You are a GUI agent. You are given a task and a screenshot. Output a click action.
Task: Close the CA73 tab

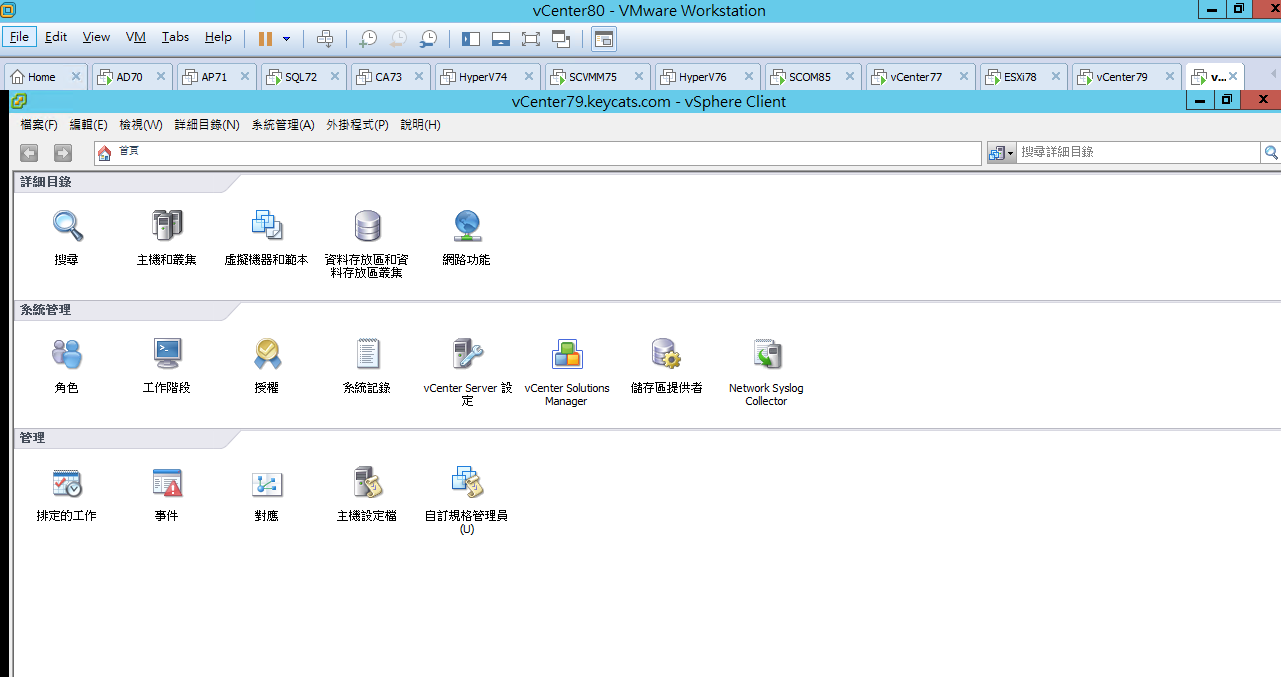point(417,77)
